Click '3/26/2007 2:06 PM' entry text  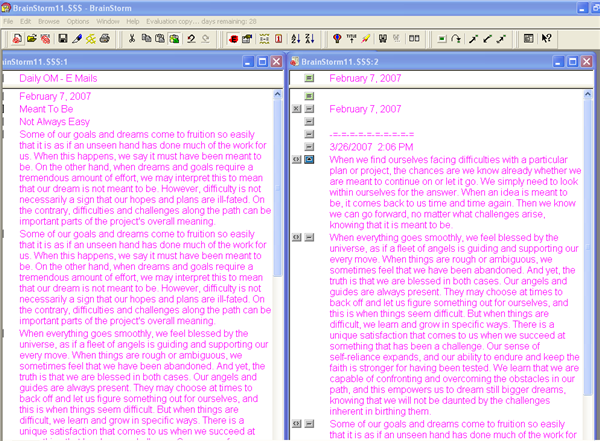click(371, 147)
